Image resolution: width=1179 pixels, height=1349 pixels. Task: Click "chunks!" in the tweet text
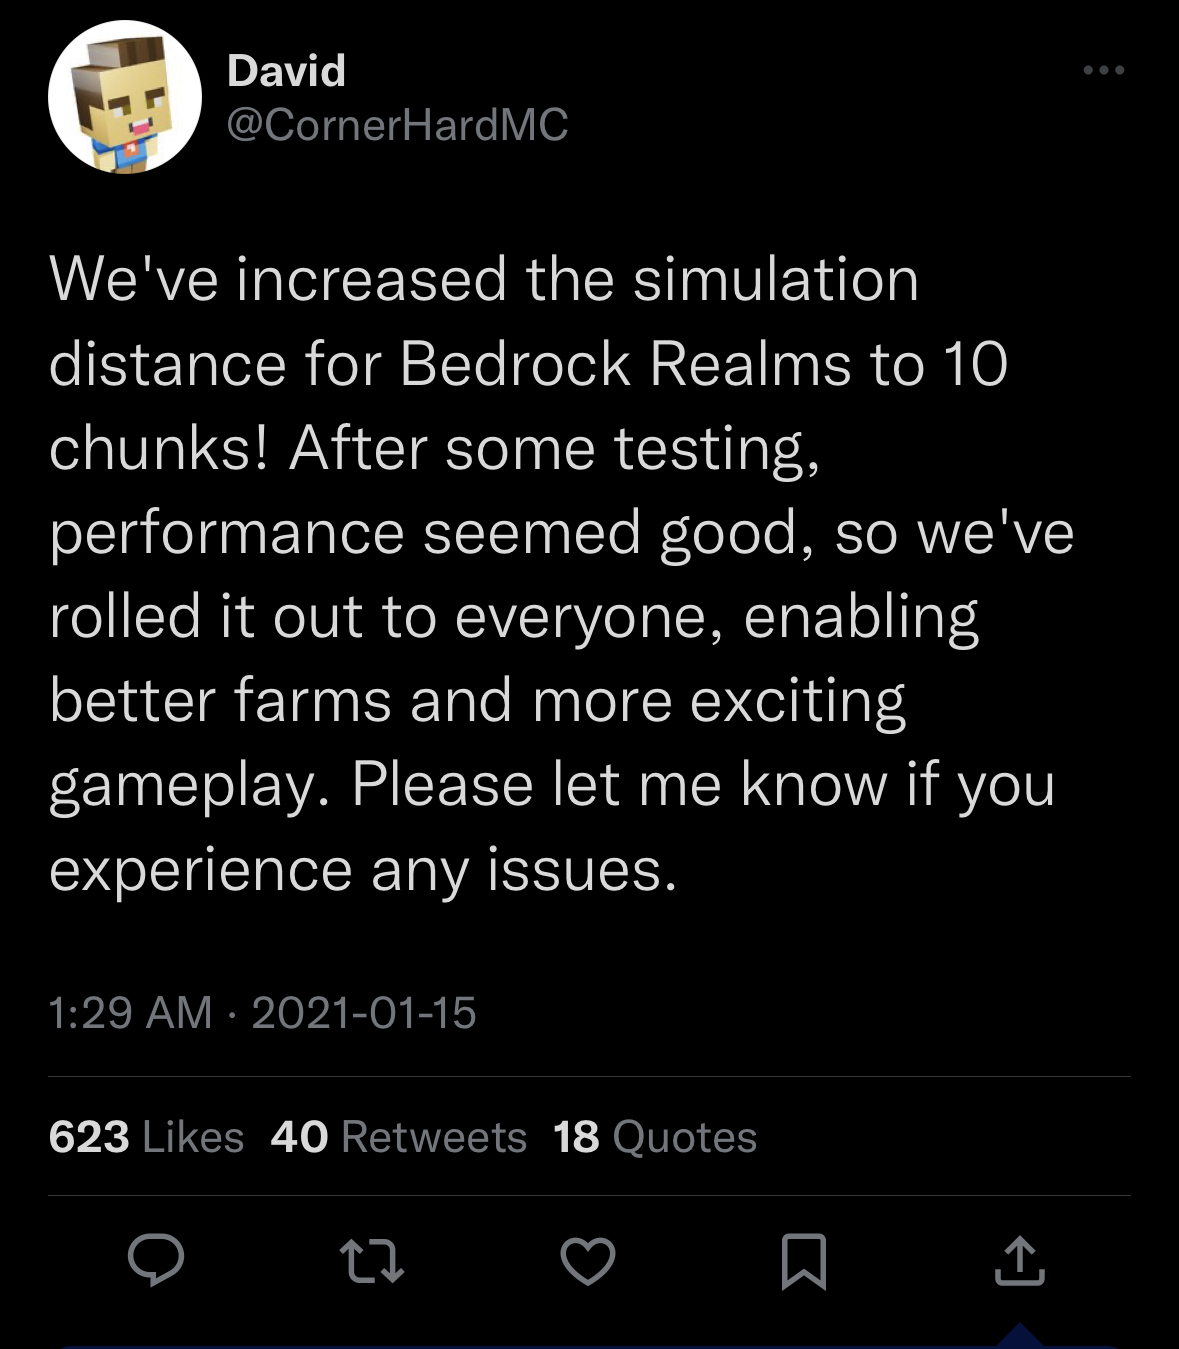(x=159, y=448)
